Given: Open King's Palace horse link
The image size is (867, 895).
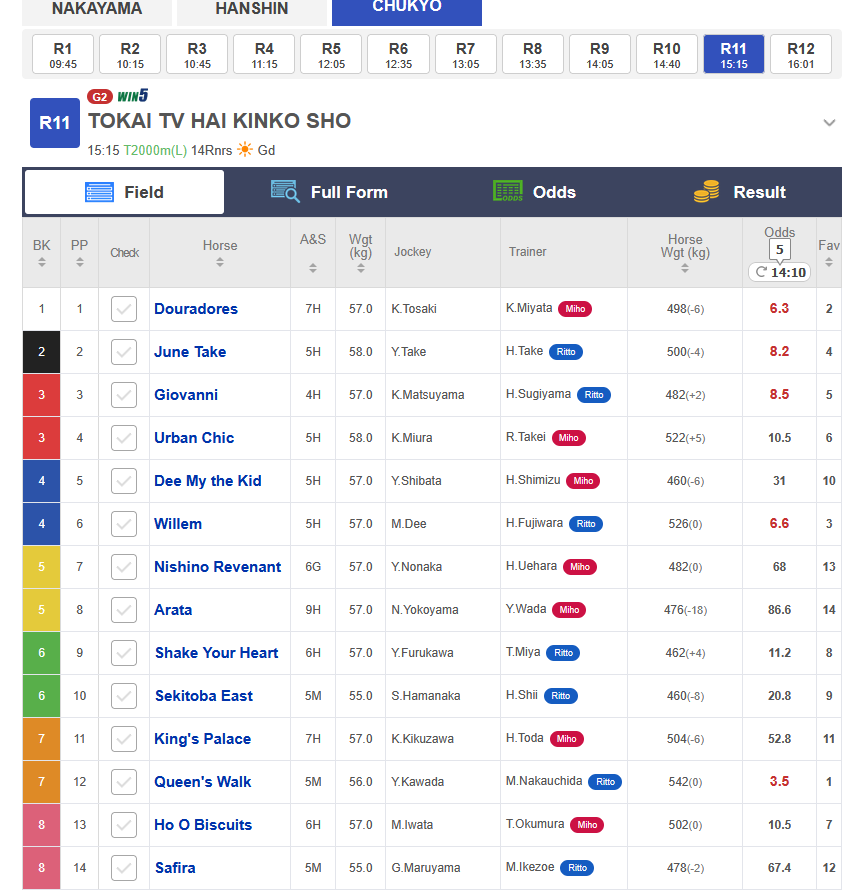Looking at the screenshot, I should coord(203,739).
